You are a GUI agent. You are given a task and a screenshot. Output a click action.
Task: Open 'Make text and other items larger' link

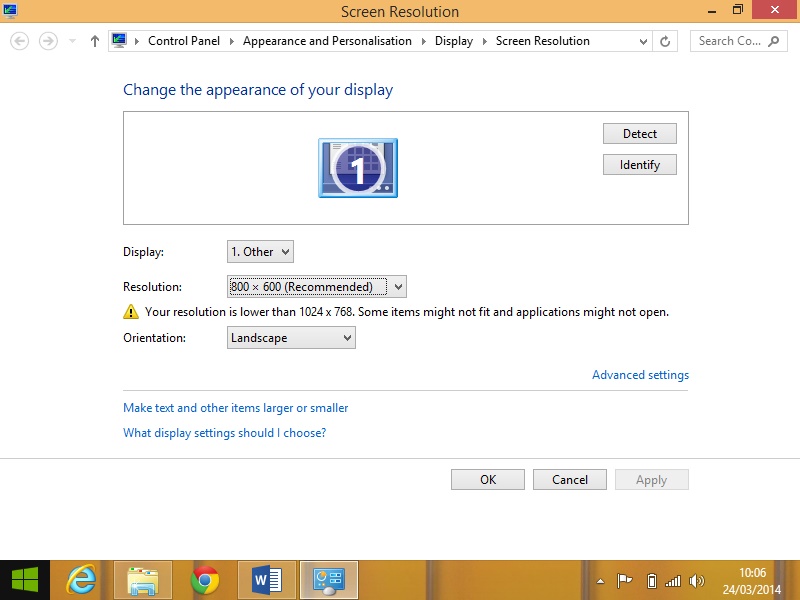236,408
